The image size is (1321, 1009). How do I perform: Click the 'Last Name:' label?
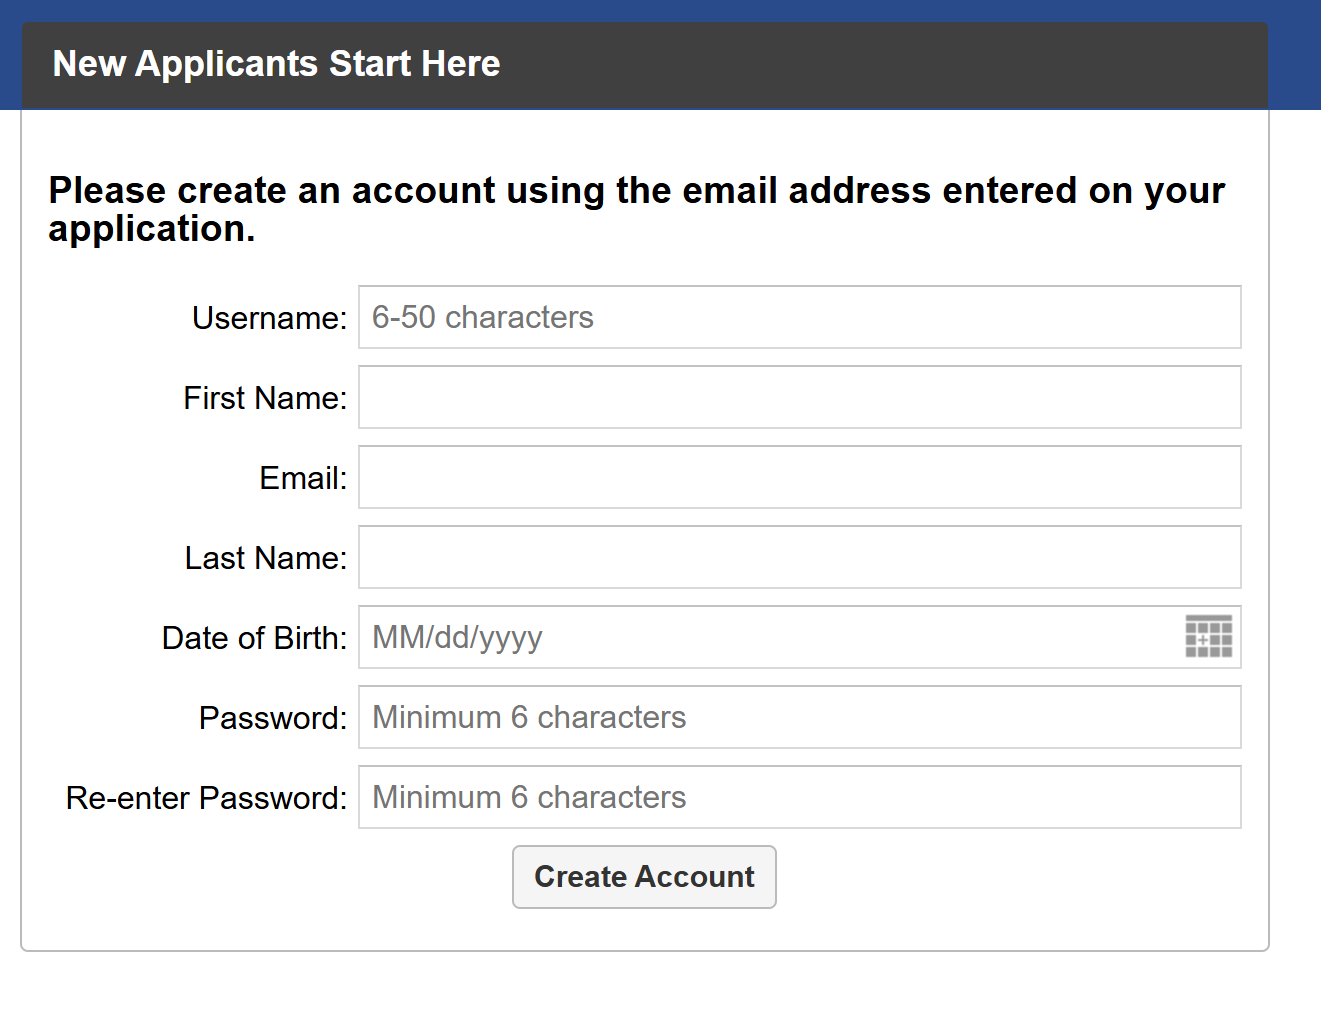click(x=266, y=558)
